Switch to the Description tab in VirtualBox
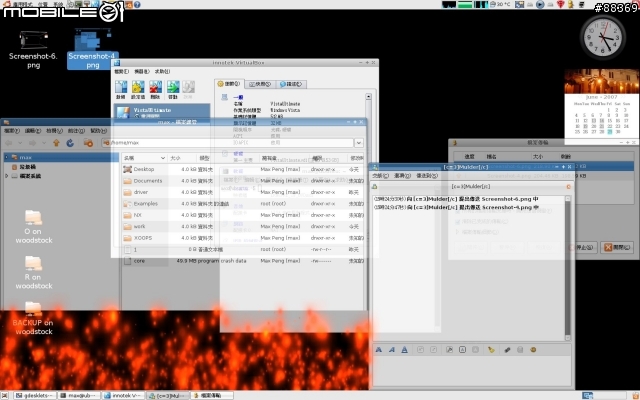The image size is (640, 400). point(291,84)
